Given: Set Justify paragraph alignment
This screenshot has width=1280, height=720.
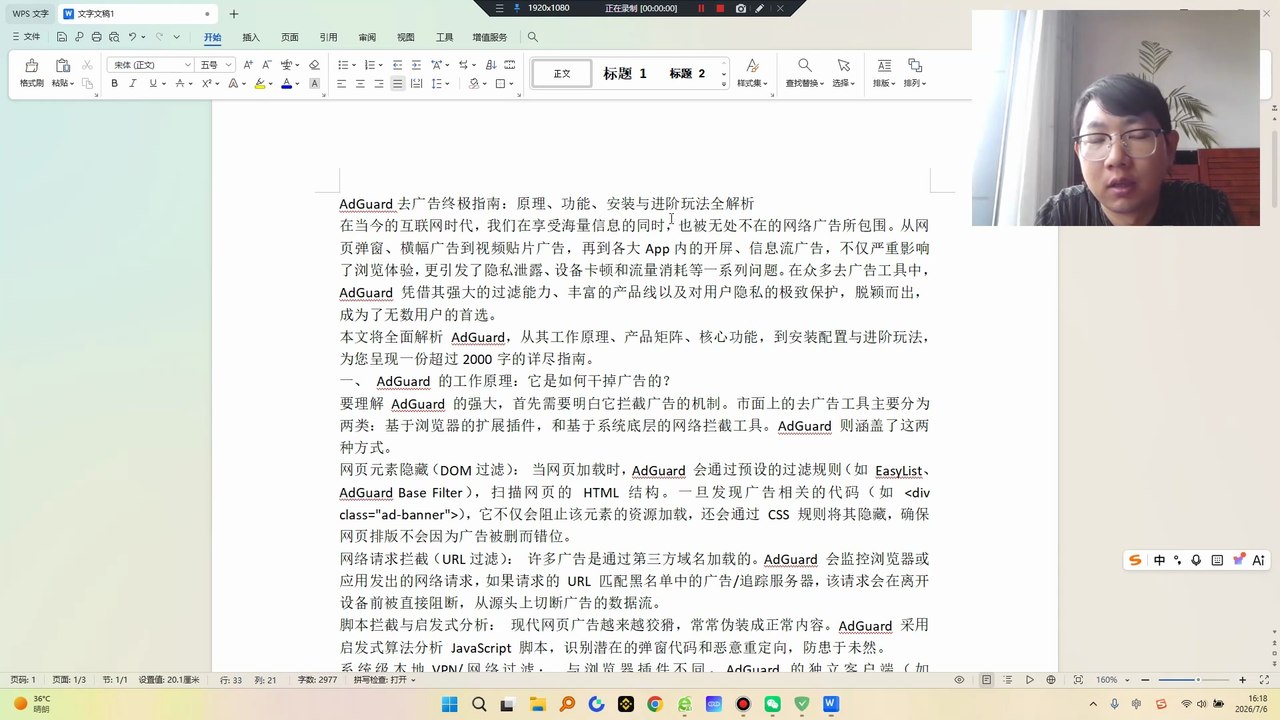Looking at the screenshot, I should point(398,84).
